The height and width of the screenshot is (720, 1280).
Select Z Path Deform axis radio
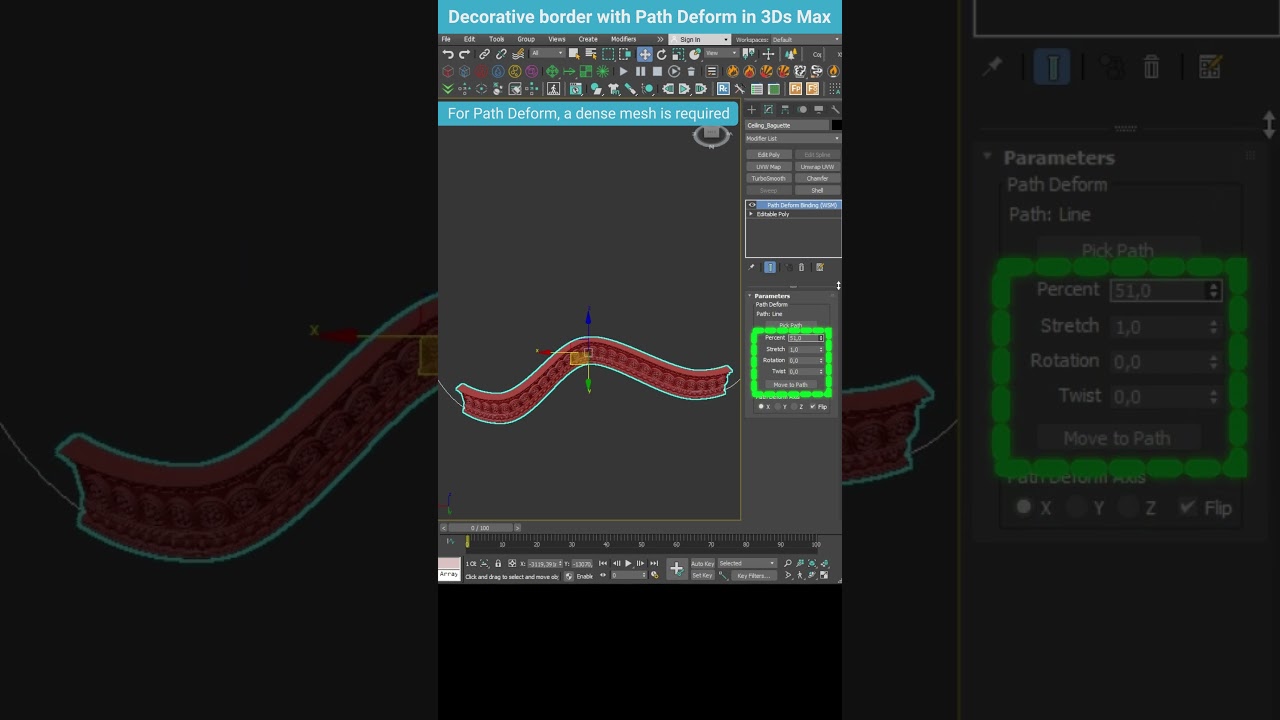click(x=795, y=407)
